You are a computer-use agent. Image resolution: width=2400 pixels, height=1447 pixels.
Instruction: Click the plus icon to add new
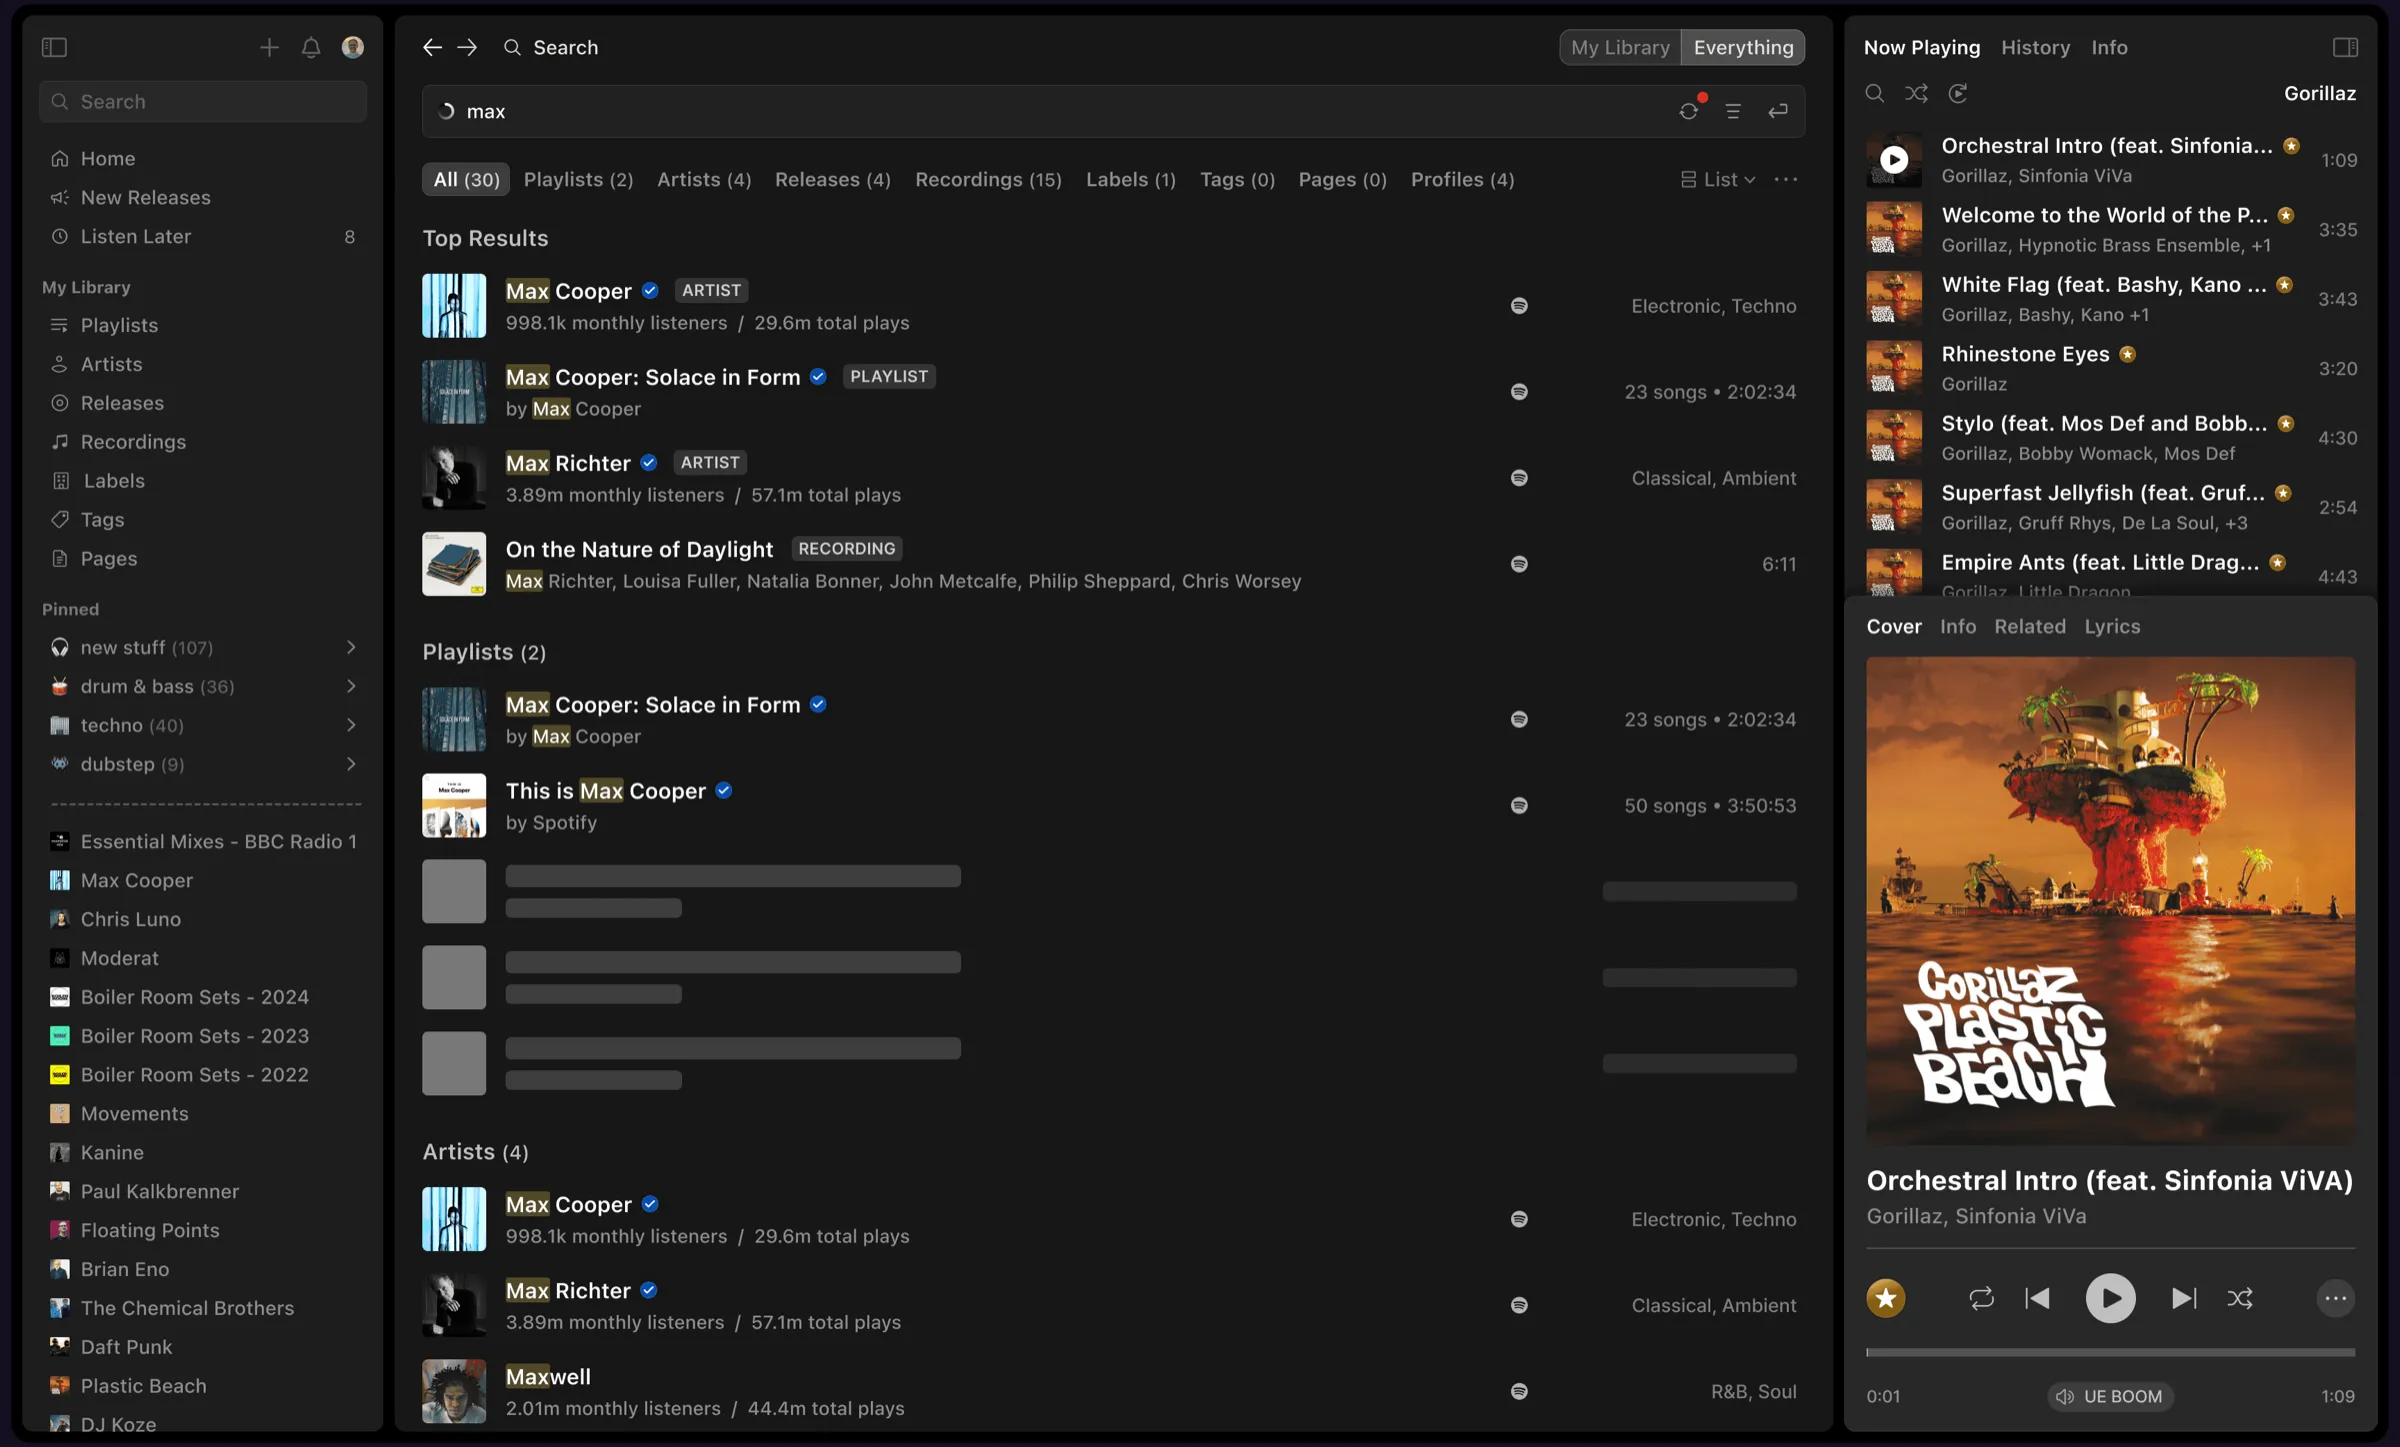coord(269,47)
